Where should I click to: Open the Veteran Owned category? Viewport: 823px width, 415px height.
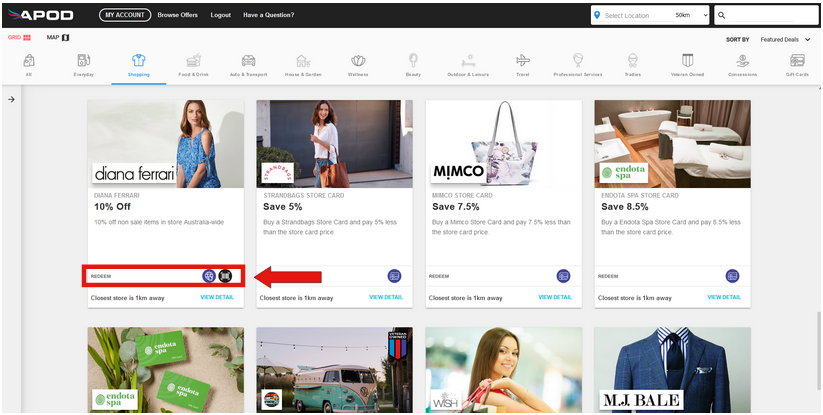(688, 66)
